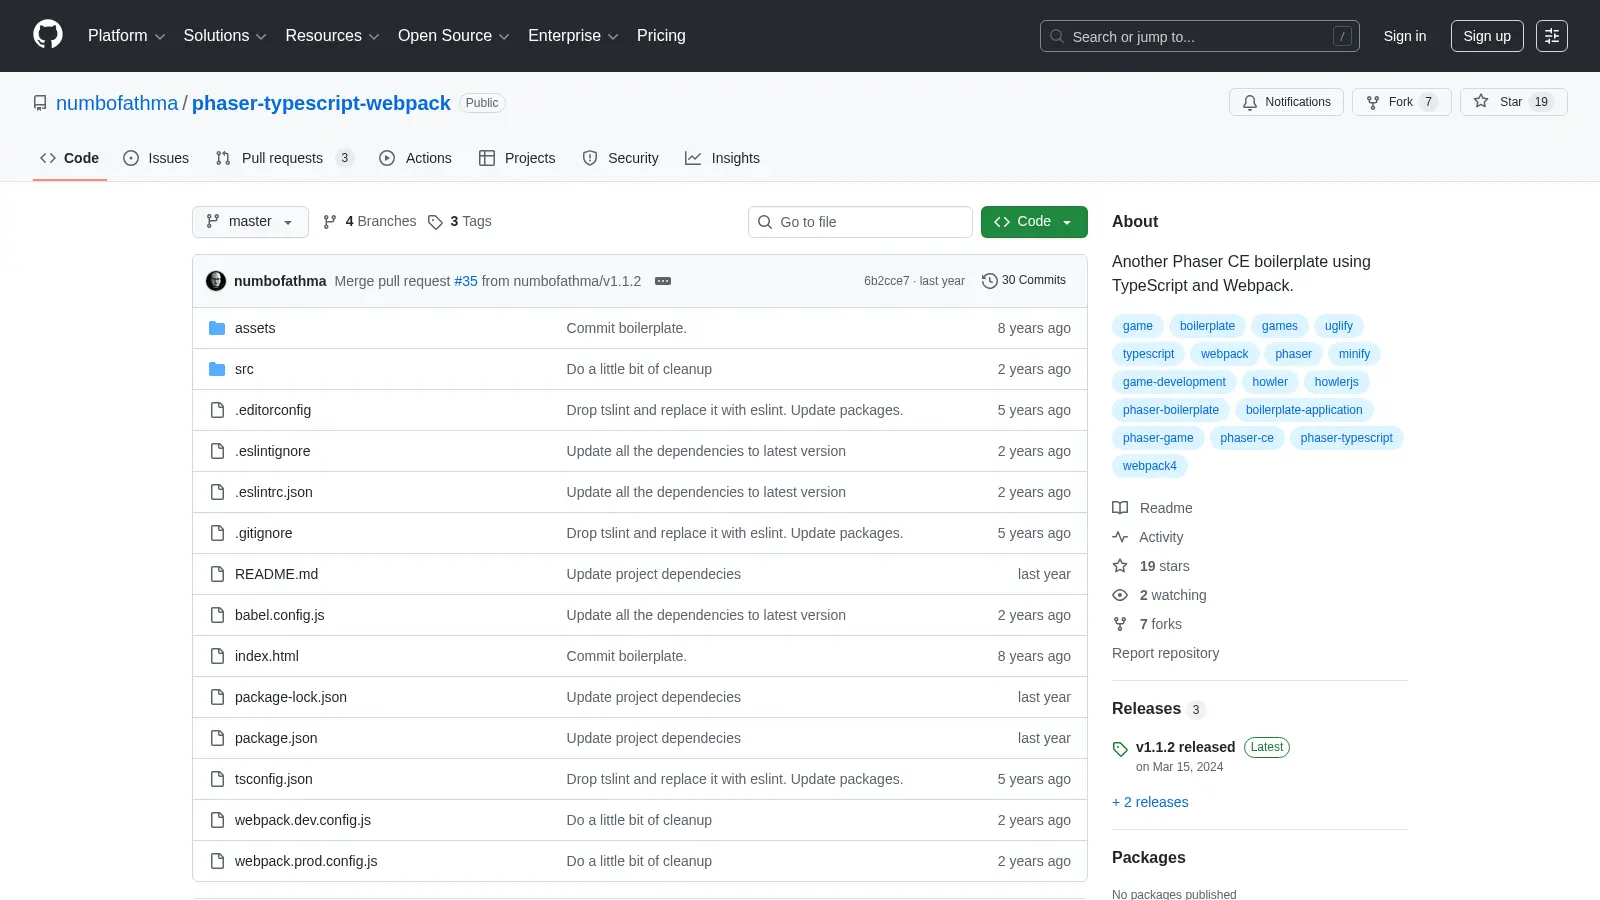The width and height of the screenshot is (1600, 900).
Task: Switch to the Issues tab
Action: pyautogui.click(x=156, y=158)
